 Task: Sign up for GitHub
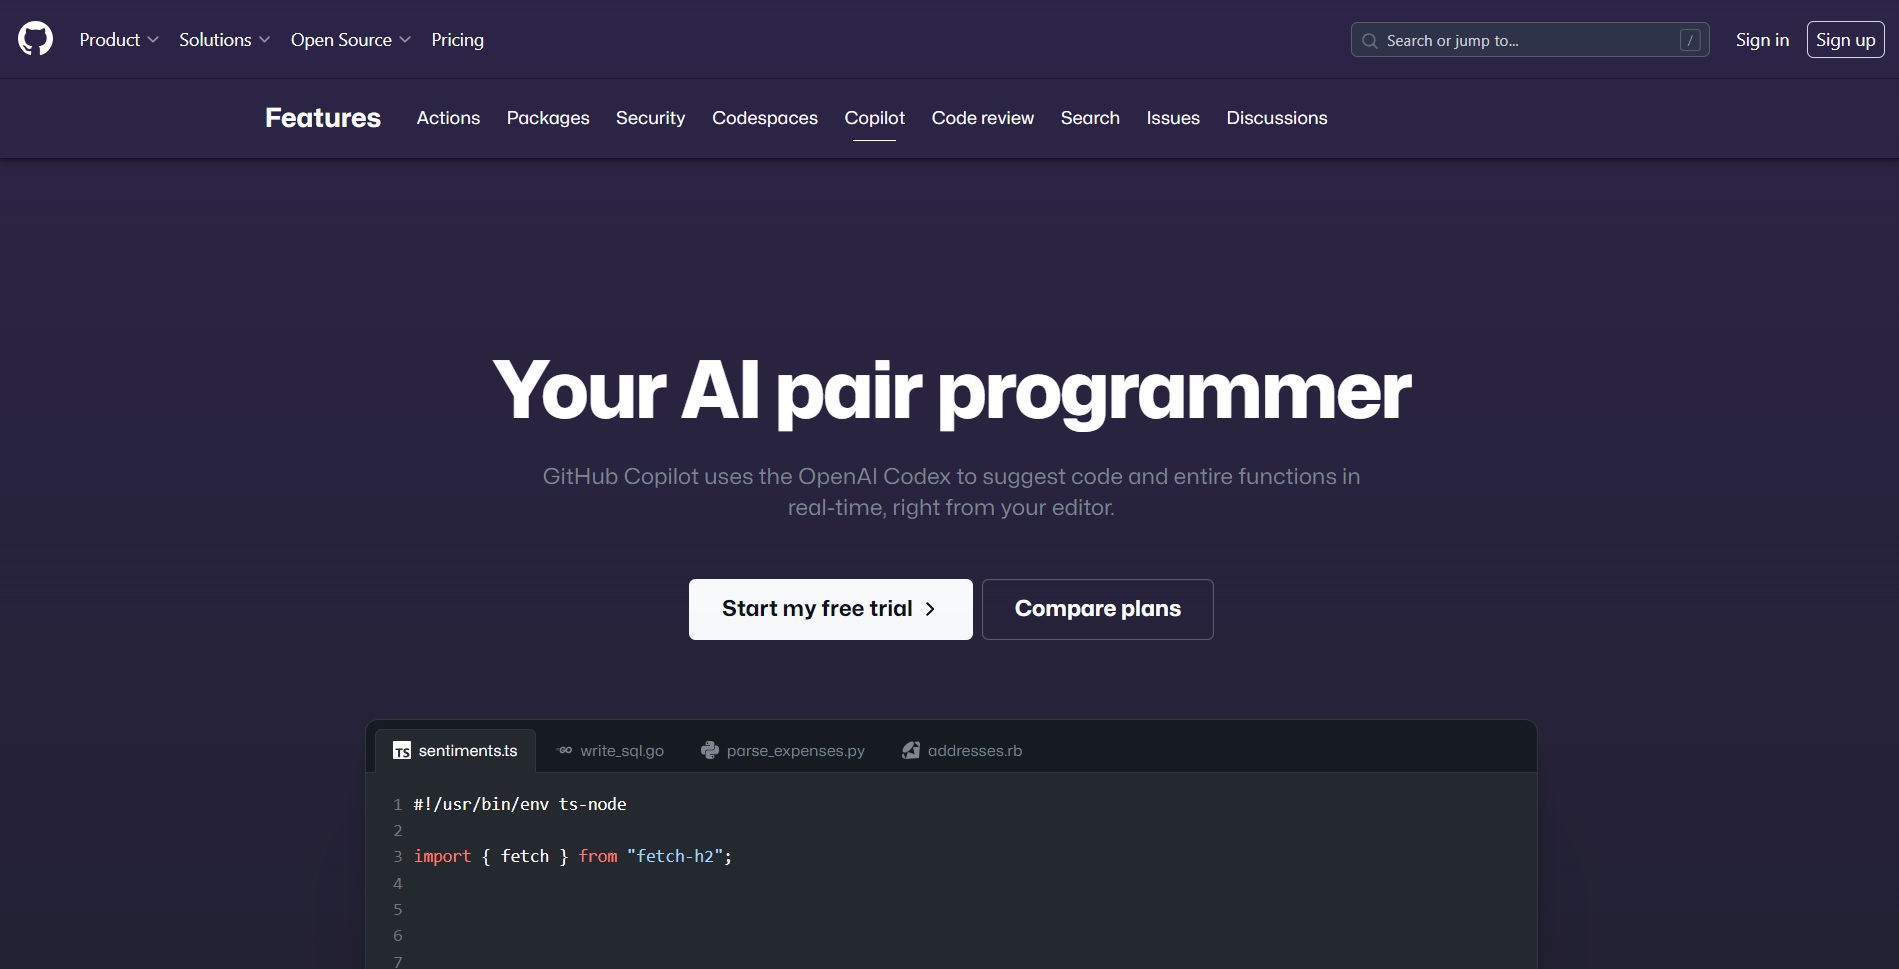coord(1844,39)
